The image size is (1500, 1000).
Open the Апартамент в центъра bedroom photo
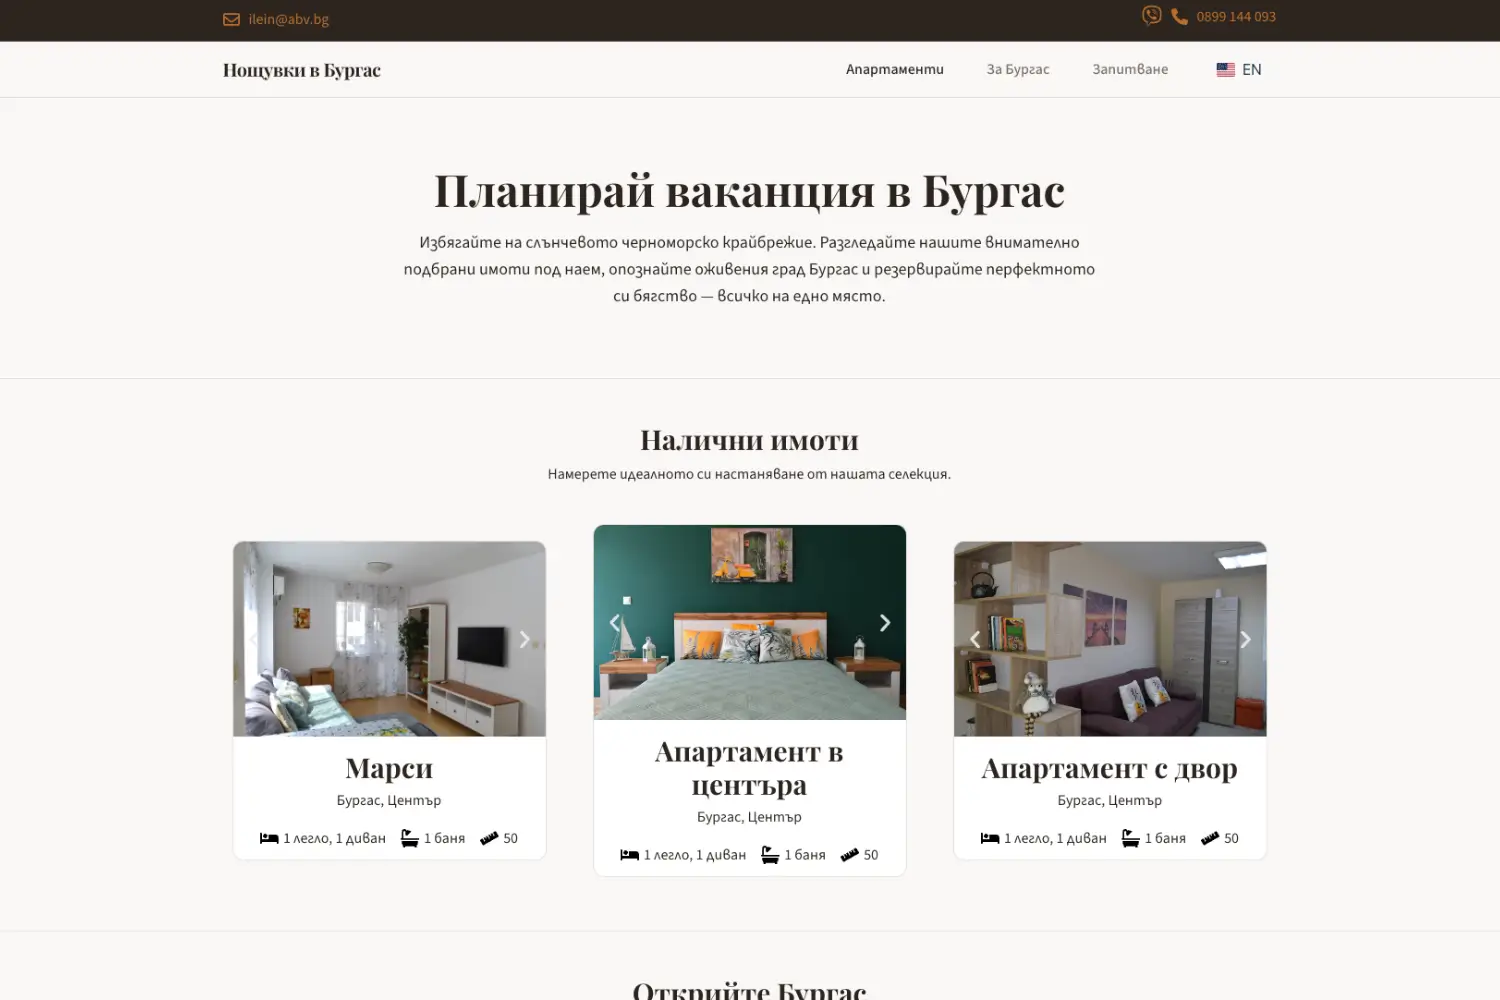coord(750,622)
